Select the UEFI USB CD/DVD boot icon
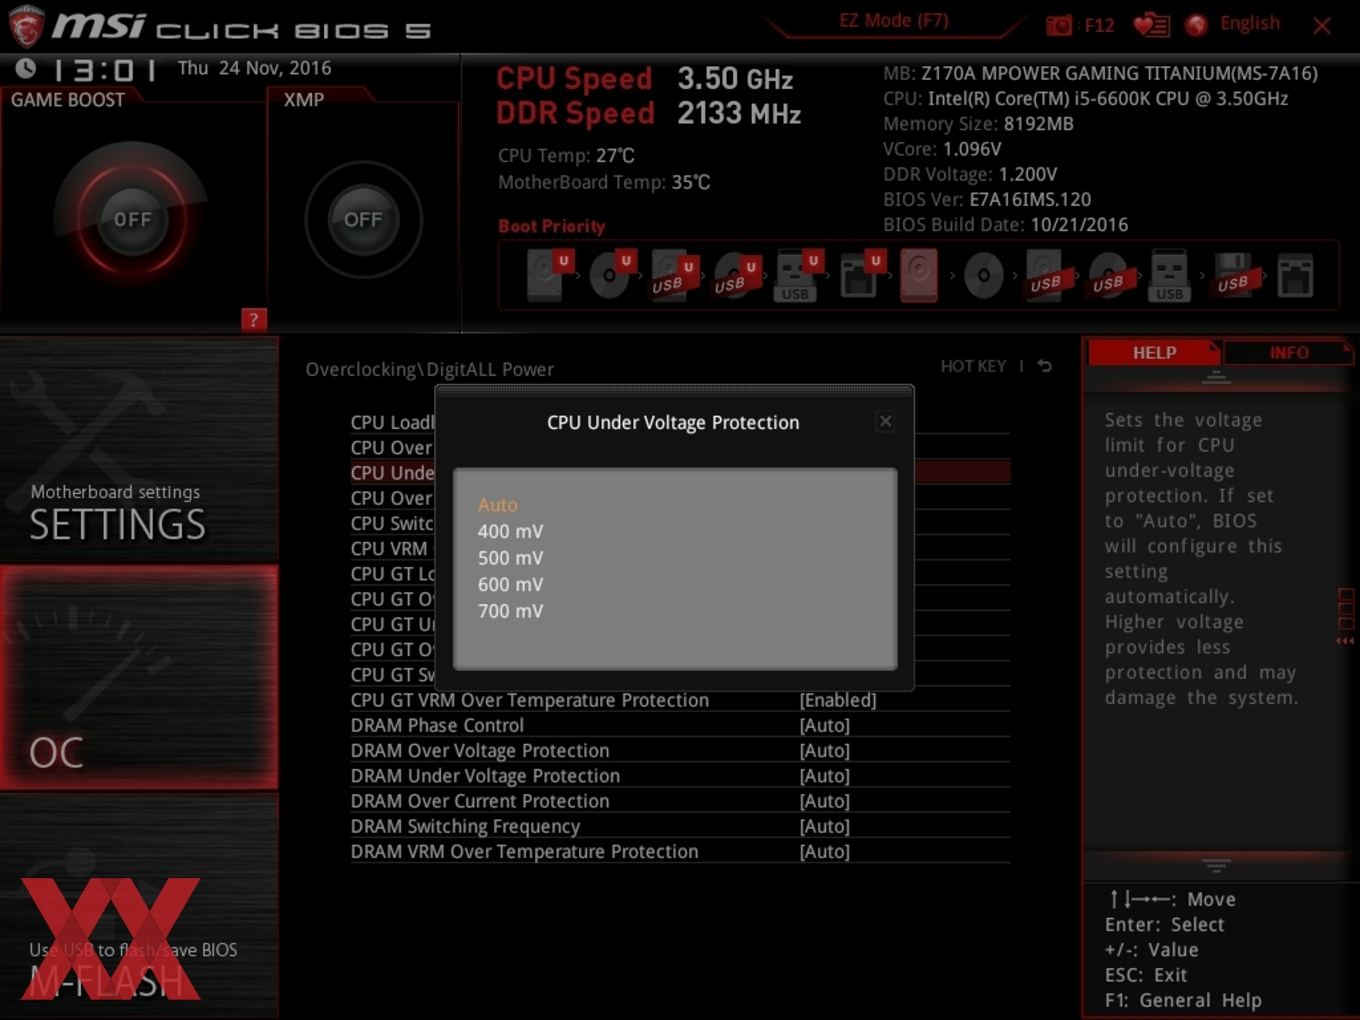The image size is (1360, 1020). (735, 275)
